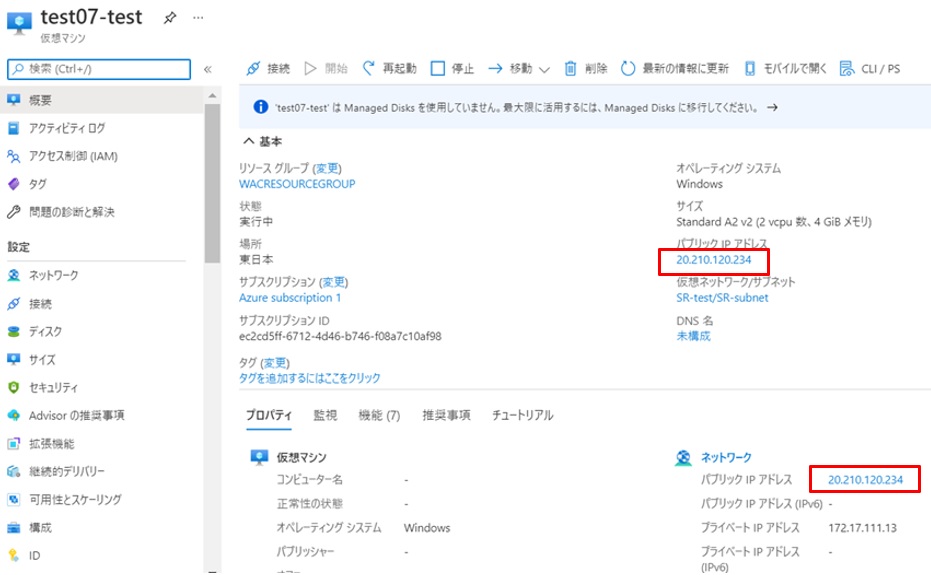Click the セキュリティ shield icon
931x575 pixels.
14,387
